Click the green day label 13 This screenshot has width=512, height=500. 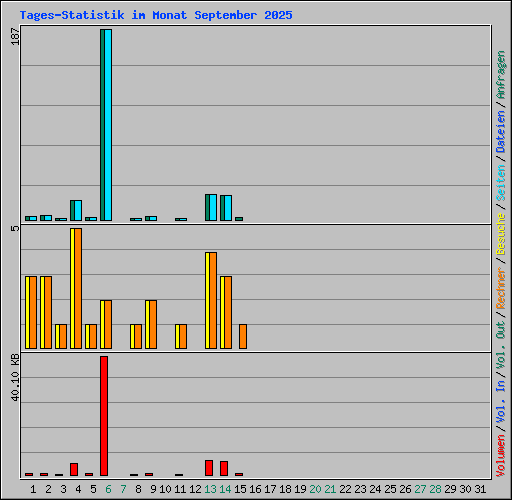[x=210, y=489]
